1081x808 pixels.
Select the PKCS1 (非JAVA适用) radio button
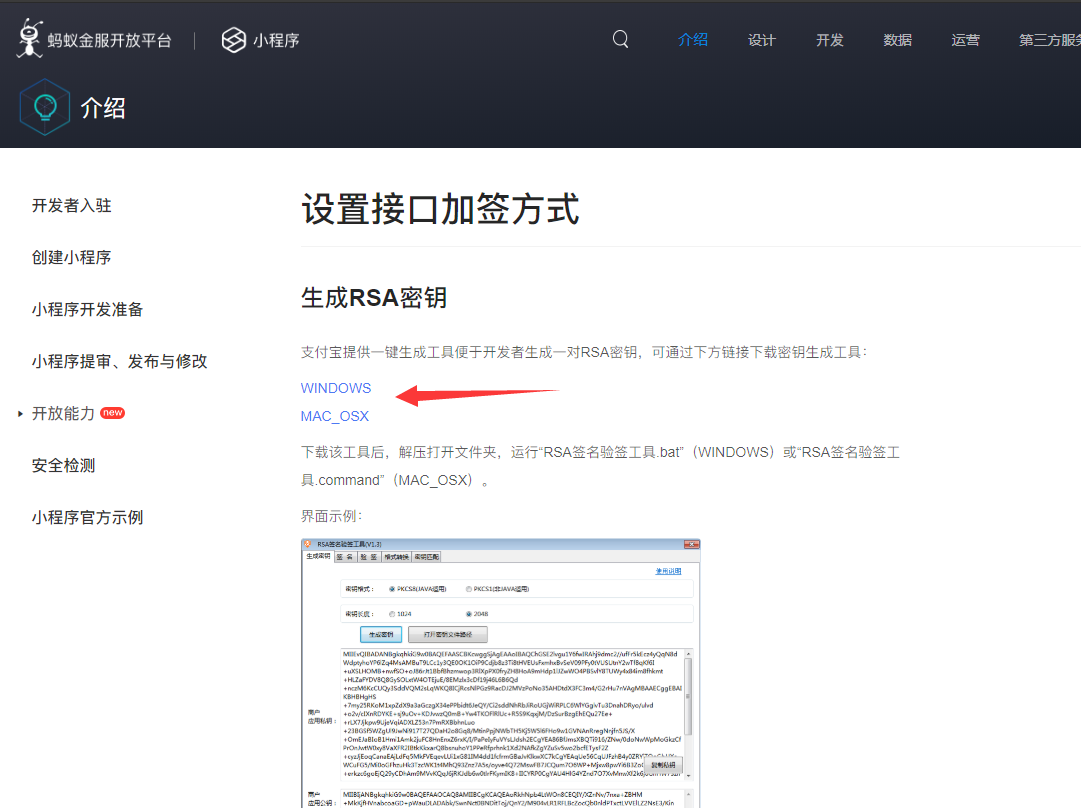pyautogui.click(x=470, y=589)
